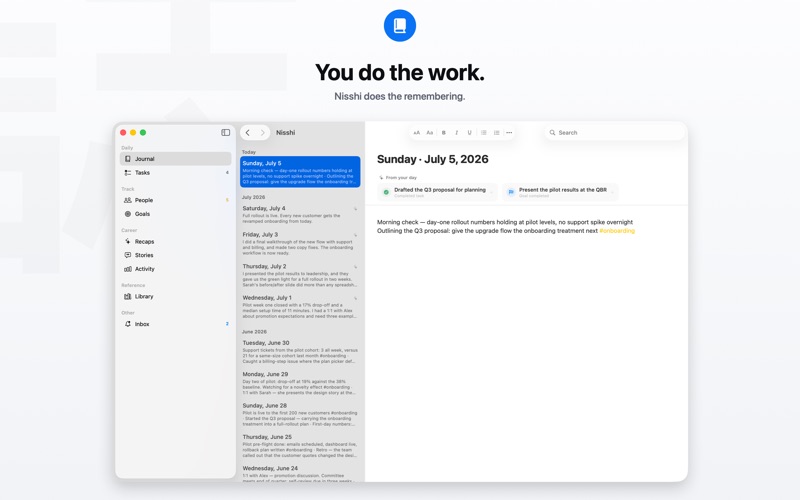Click the green completed-task check icon

point(386,192)
